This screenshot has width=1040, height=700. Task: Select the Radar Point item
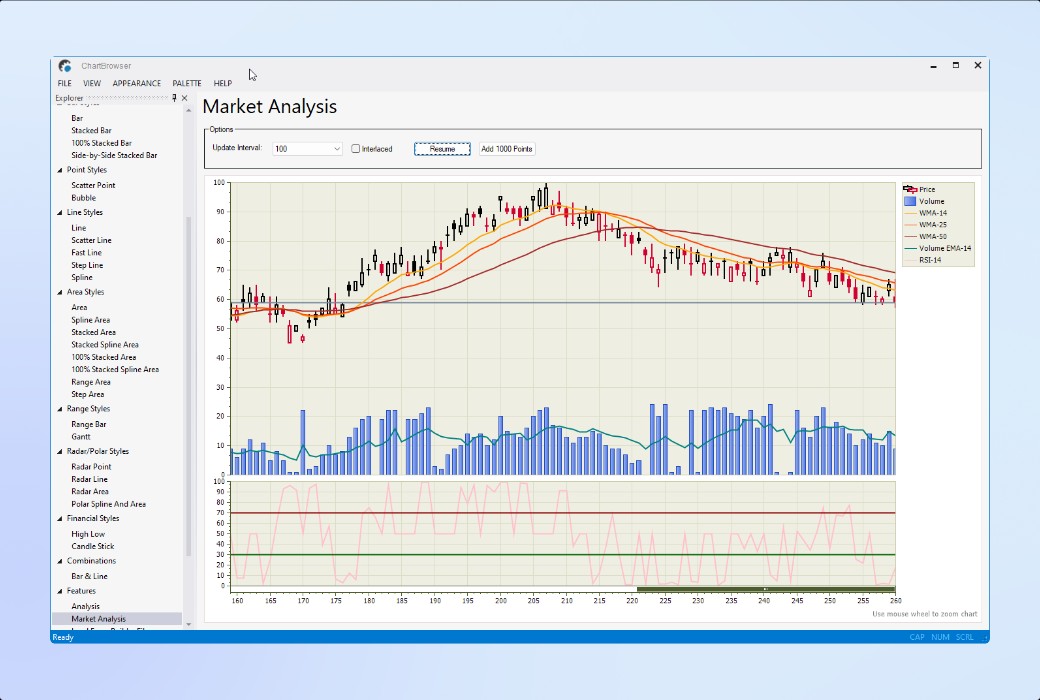click(x=92, y=466)
